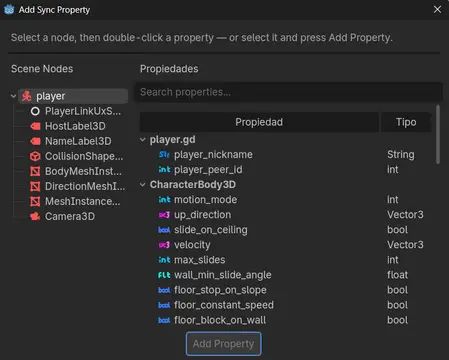Click the CollisionShape cube icon
Image resolution: width=449 pixels, height=360 pixels.
[35, 156]
